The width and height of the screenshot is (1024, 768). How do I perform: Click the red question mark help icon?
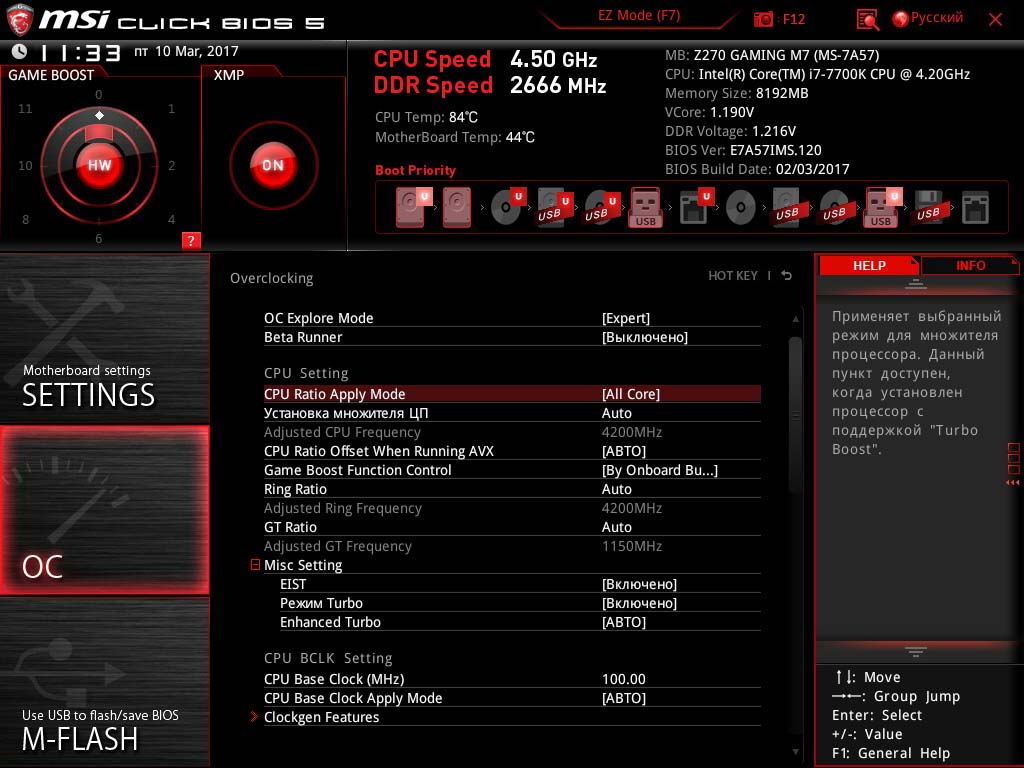tap(191, 240)
